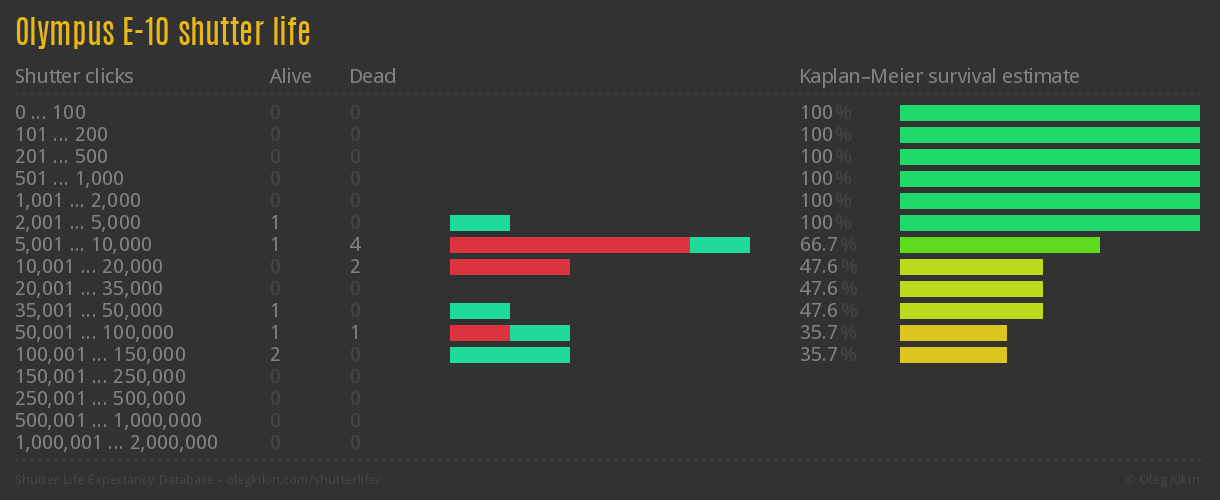Click the yellow survival bar in the 100,001 … 150,000 row

pos(953,355)
